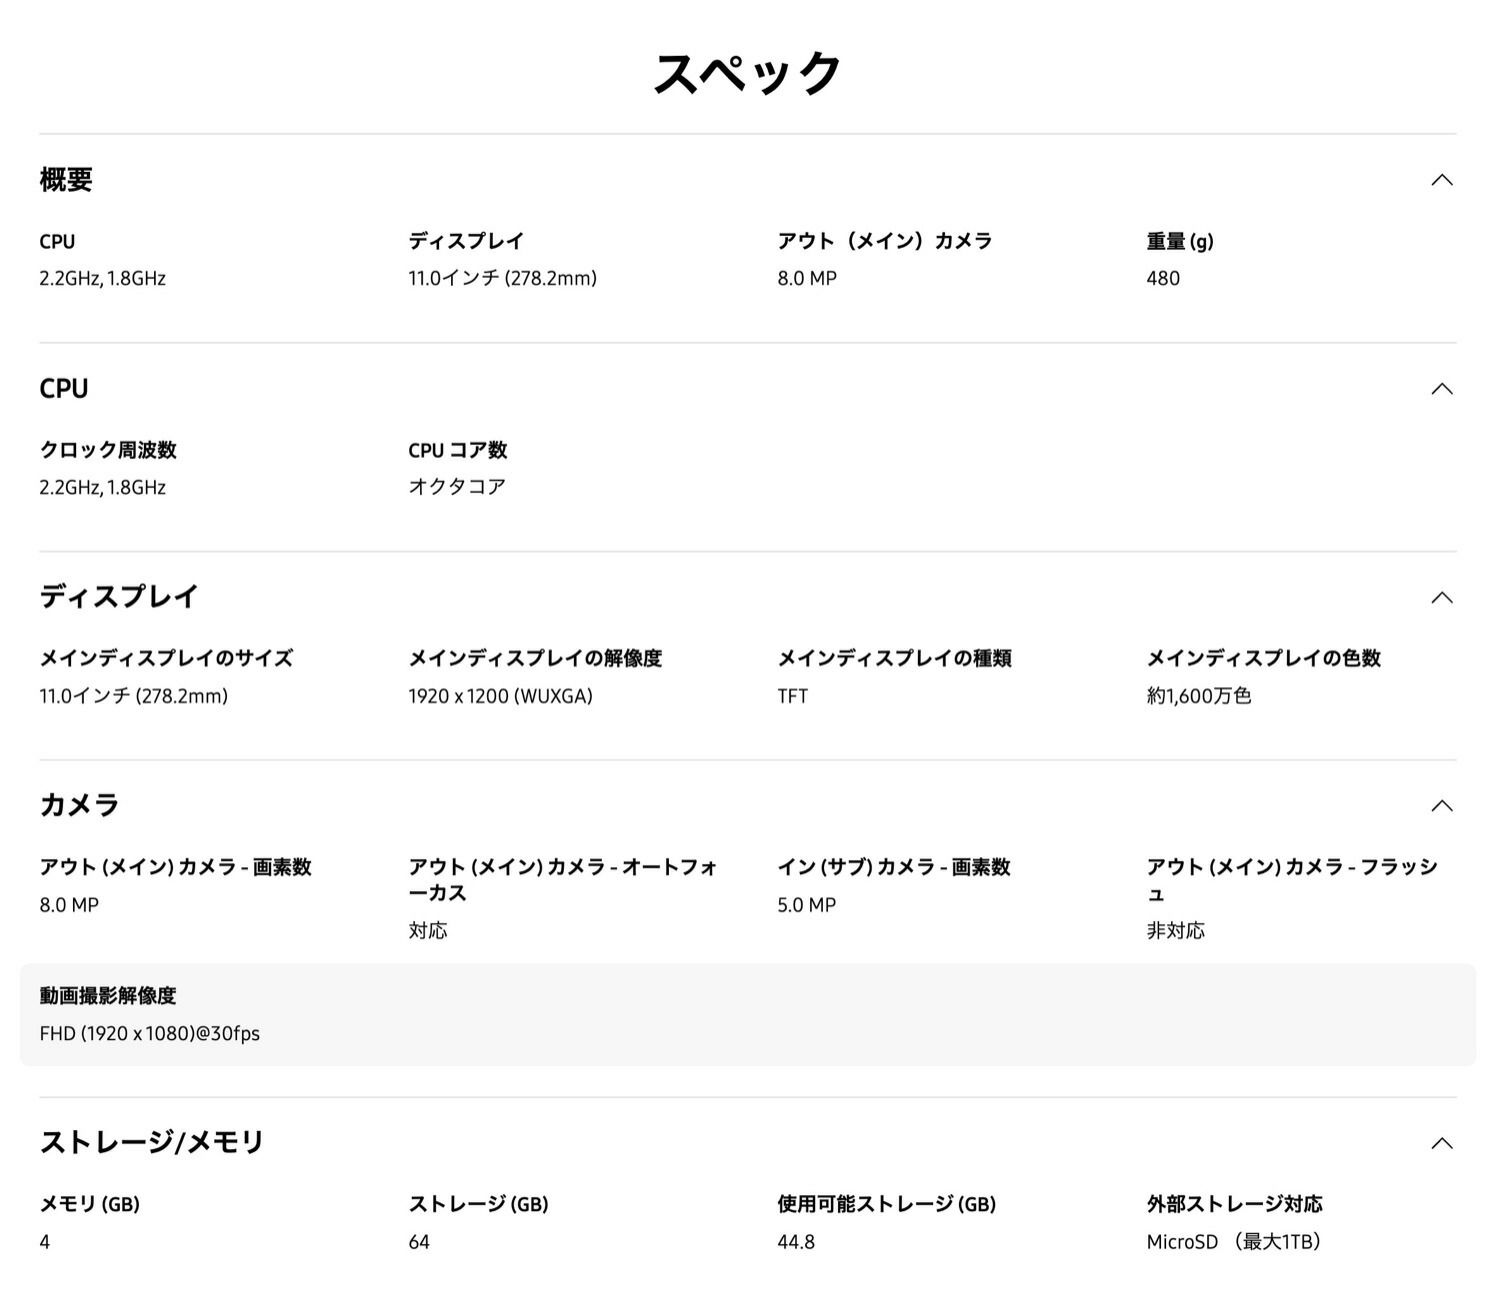Click the 概要 section heading
Viewport: 1500px width, 1302px height.
point(66,180)
